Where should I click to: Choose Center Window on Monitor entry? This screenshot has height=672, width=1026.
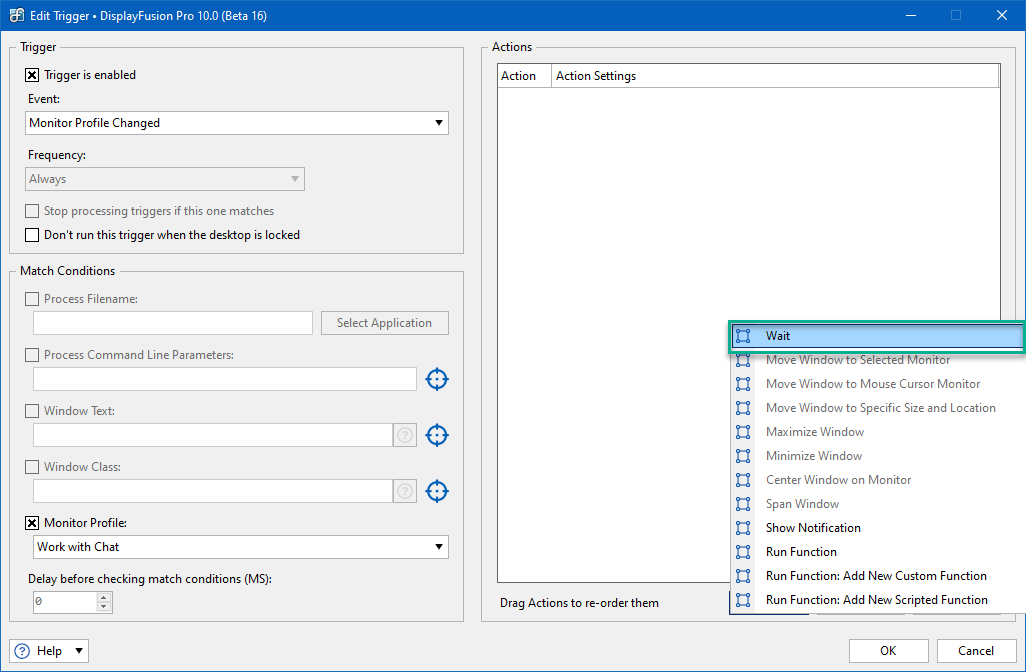coord(877,480)
